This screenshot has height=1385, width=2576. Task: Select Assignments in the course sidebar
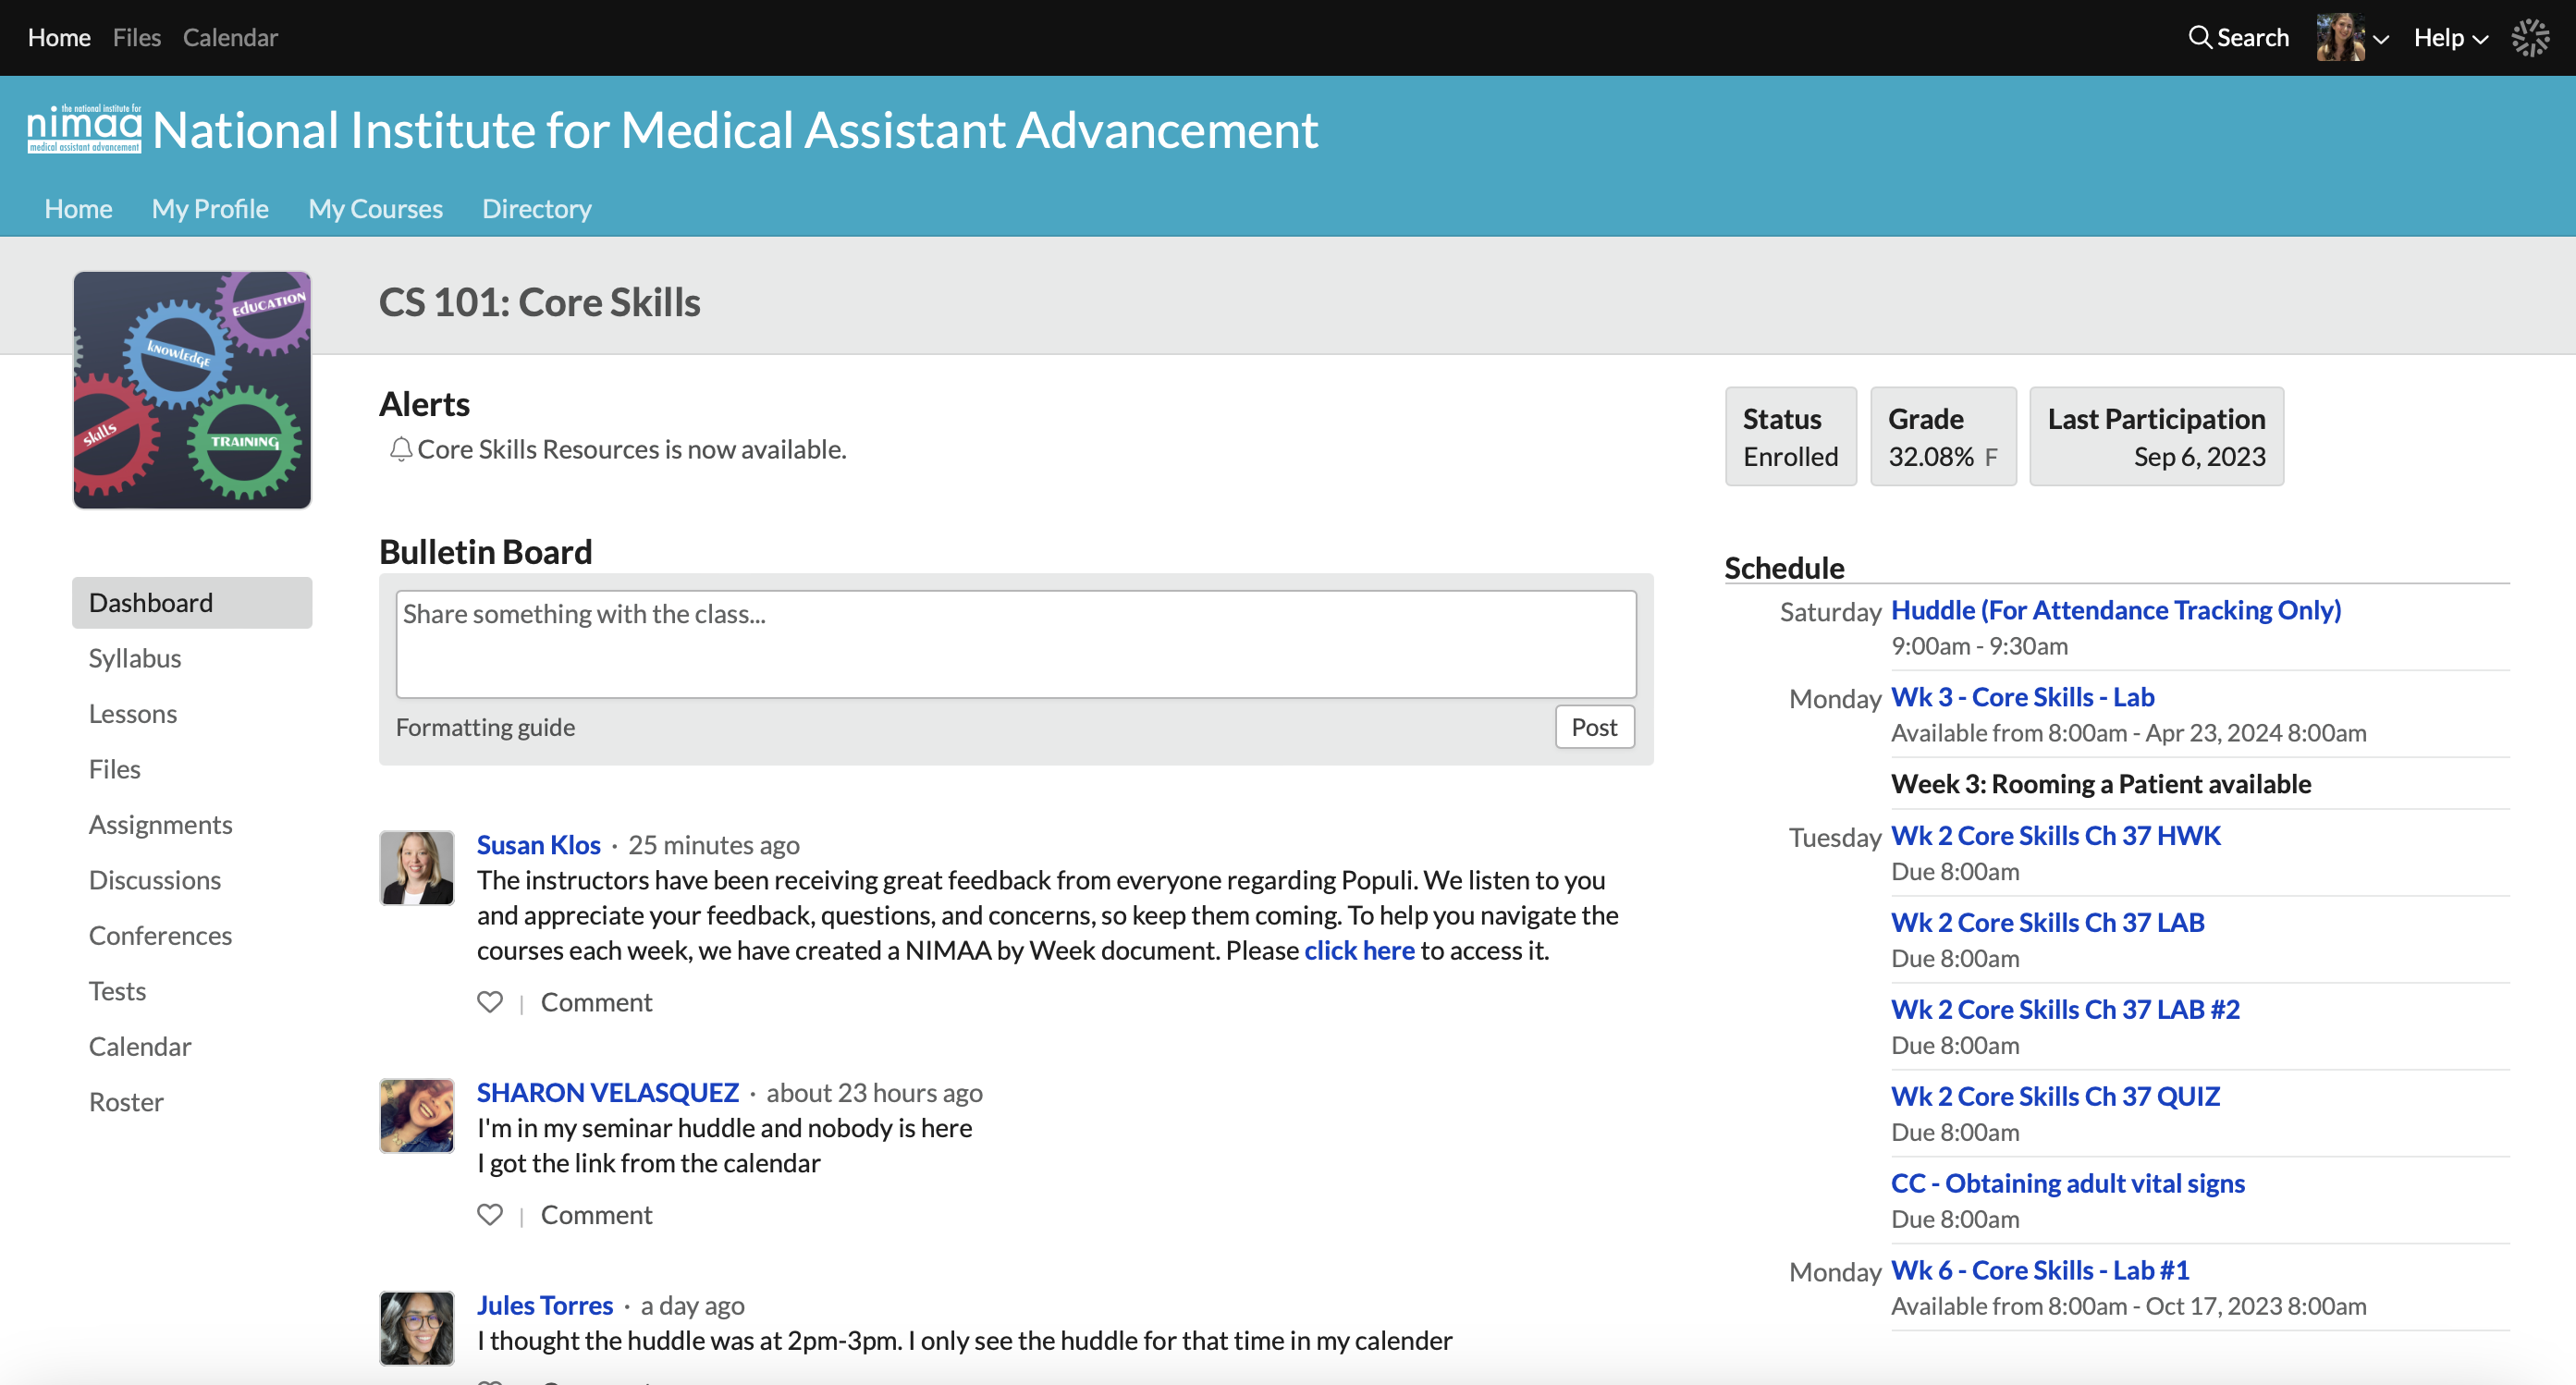pos(160,824)
